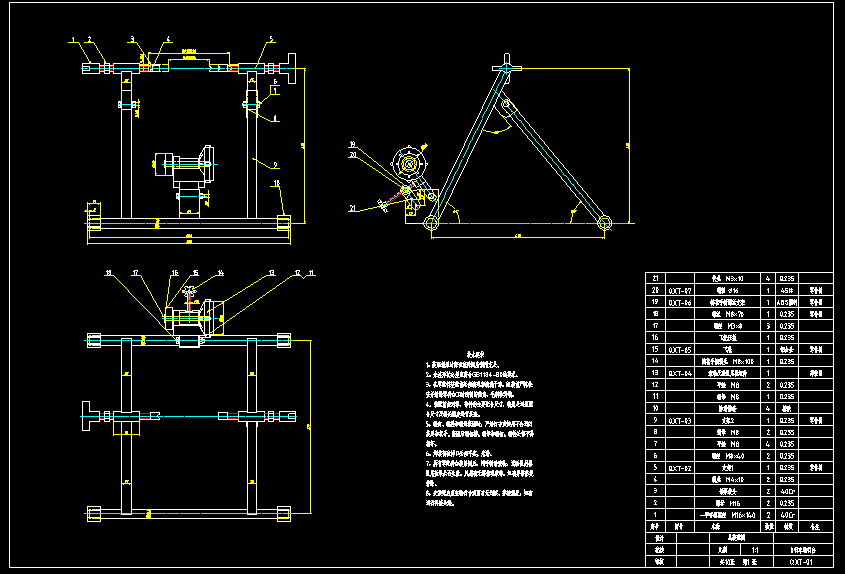Screen dimensions: 845x574
Task: Click the QXT-05 drawing code cell
Action: click(x=680, y=350)
